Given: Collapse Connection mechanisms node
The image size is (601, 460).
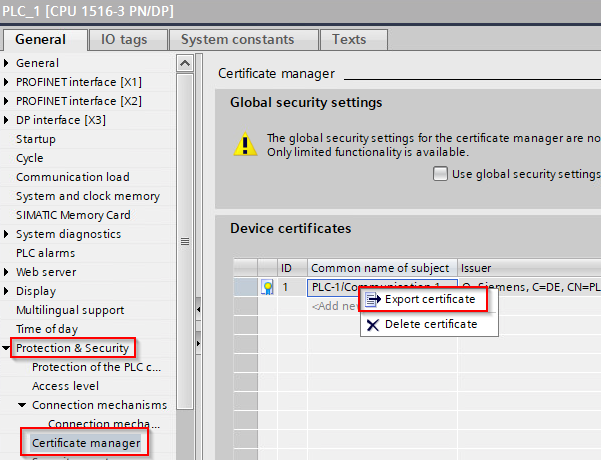Looking at the screenshot, I should [x=22, y=405].
